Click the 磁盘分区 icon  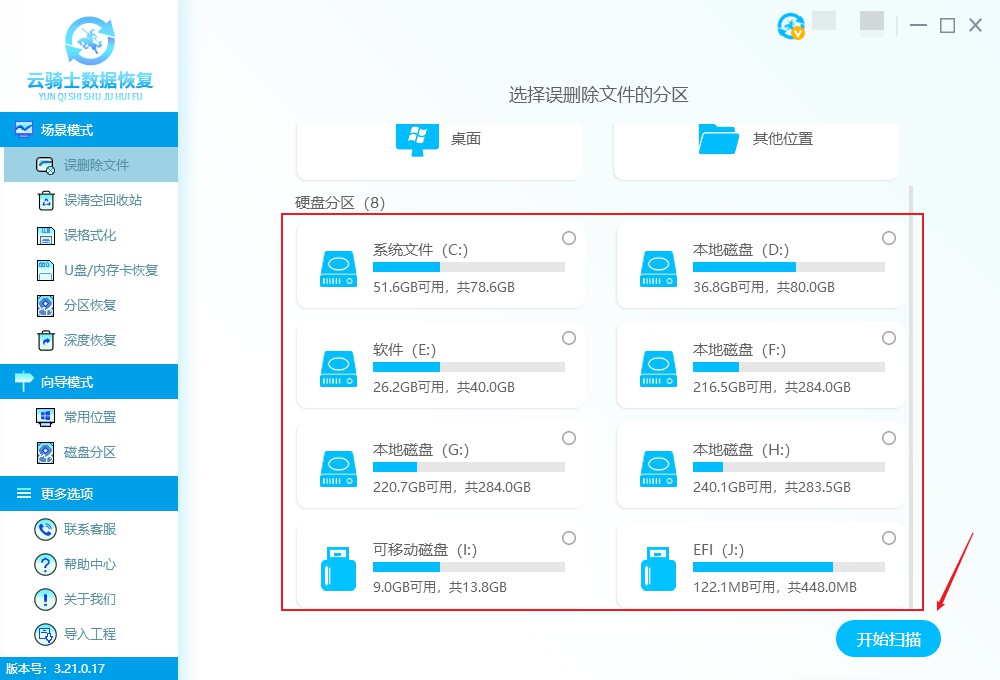tap(45, 452)
